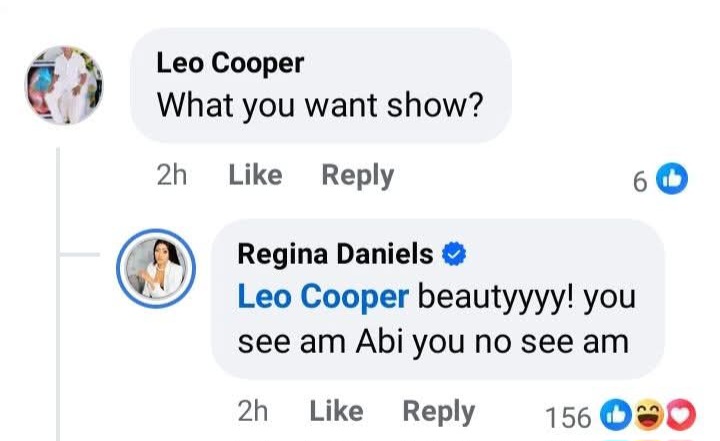Like Regina Daniels' reply
Viewport: 720px width, 441px height.
click(x=337, y=411)
